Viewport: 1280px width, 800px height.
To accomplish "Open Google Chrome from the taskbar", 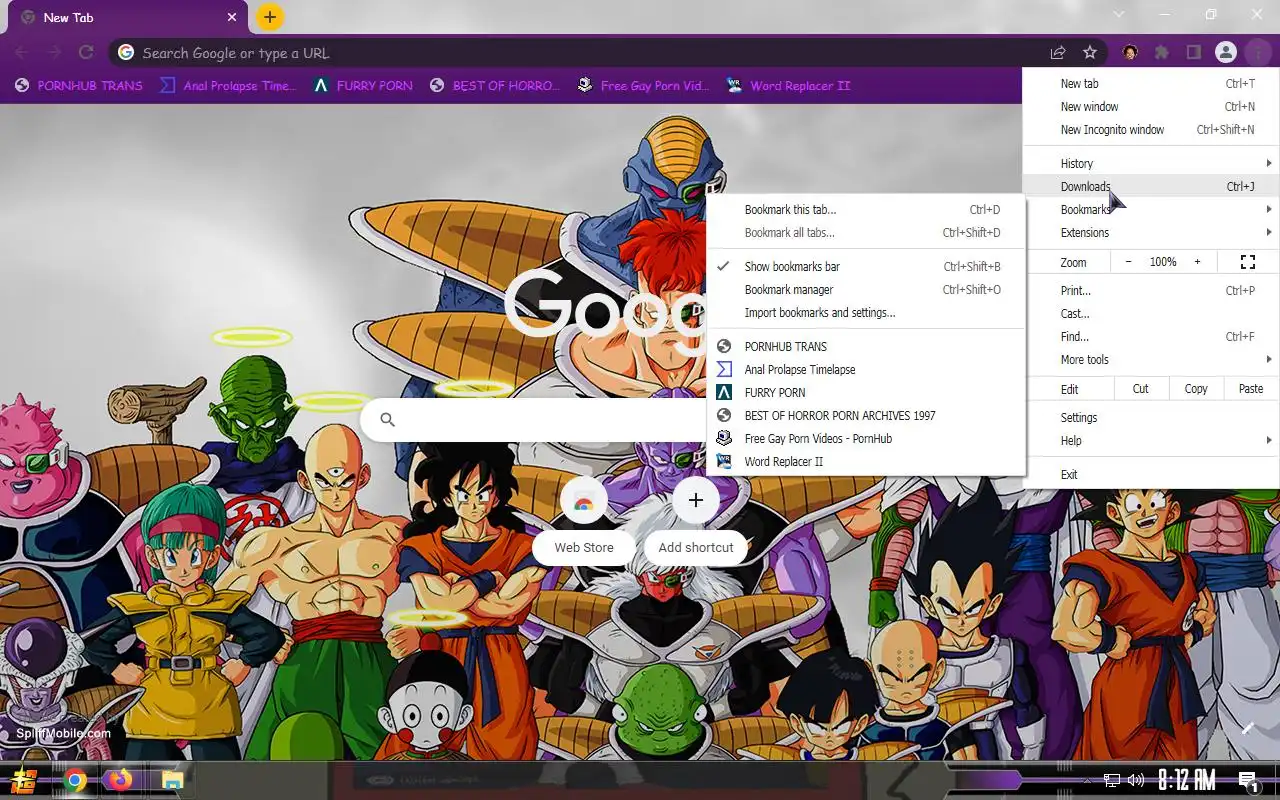I will click(x=75, y=780).
